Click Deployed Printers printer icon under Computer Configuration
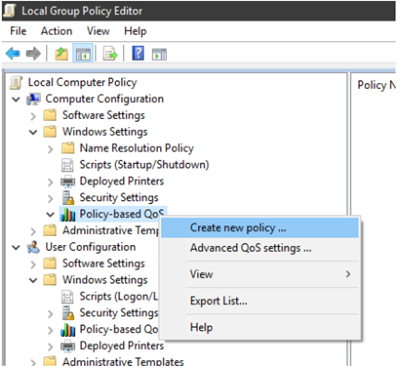The height and width of the screenshot is (378, 403). (x=68, y=181)
